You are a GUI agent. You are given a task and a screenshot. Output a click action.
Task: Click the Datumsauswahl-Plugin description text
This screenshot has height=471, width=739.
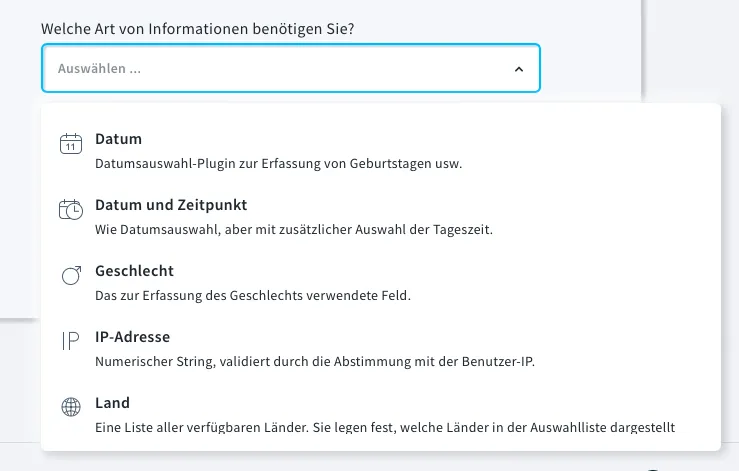[x=279, y=164]
